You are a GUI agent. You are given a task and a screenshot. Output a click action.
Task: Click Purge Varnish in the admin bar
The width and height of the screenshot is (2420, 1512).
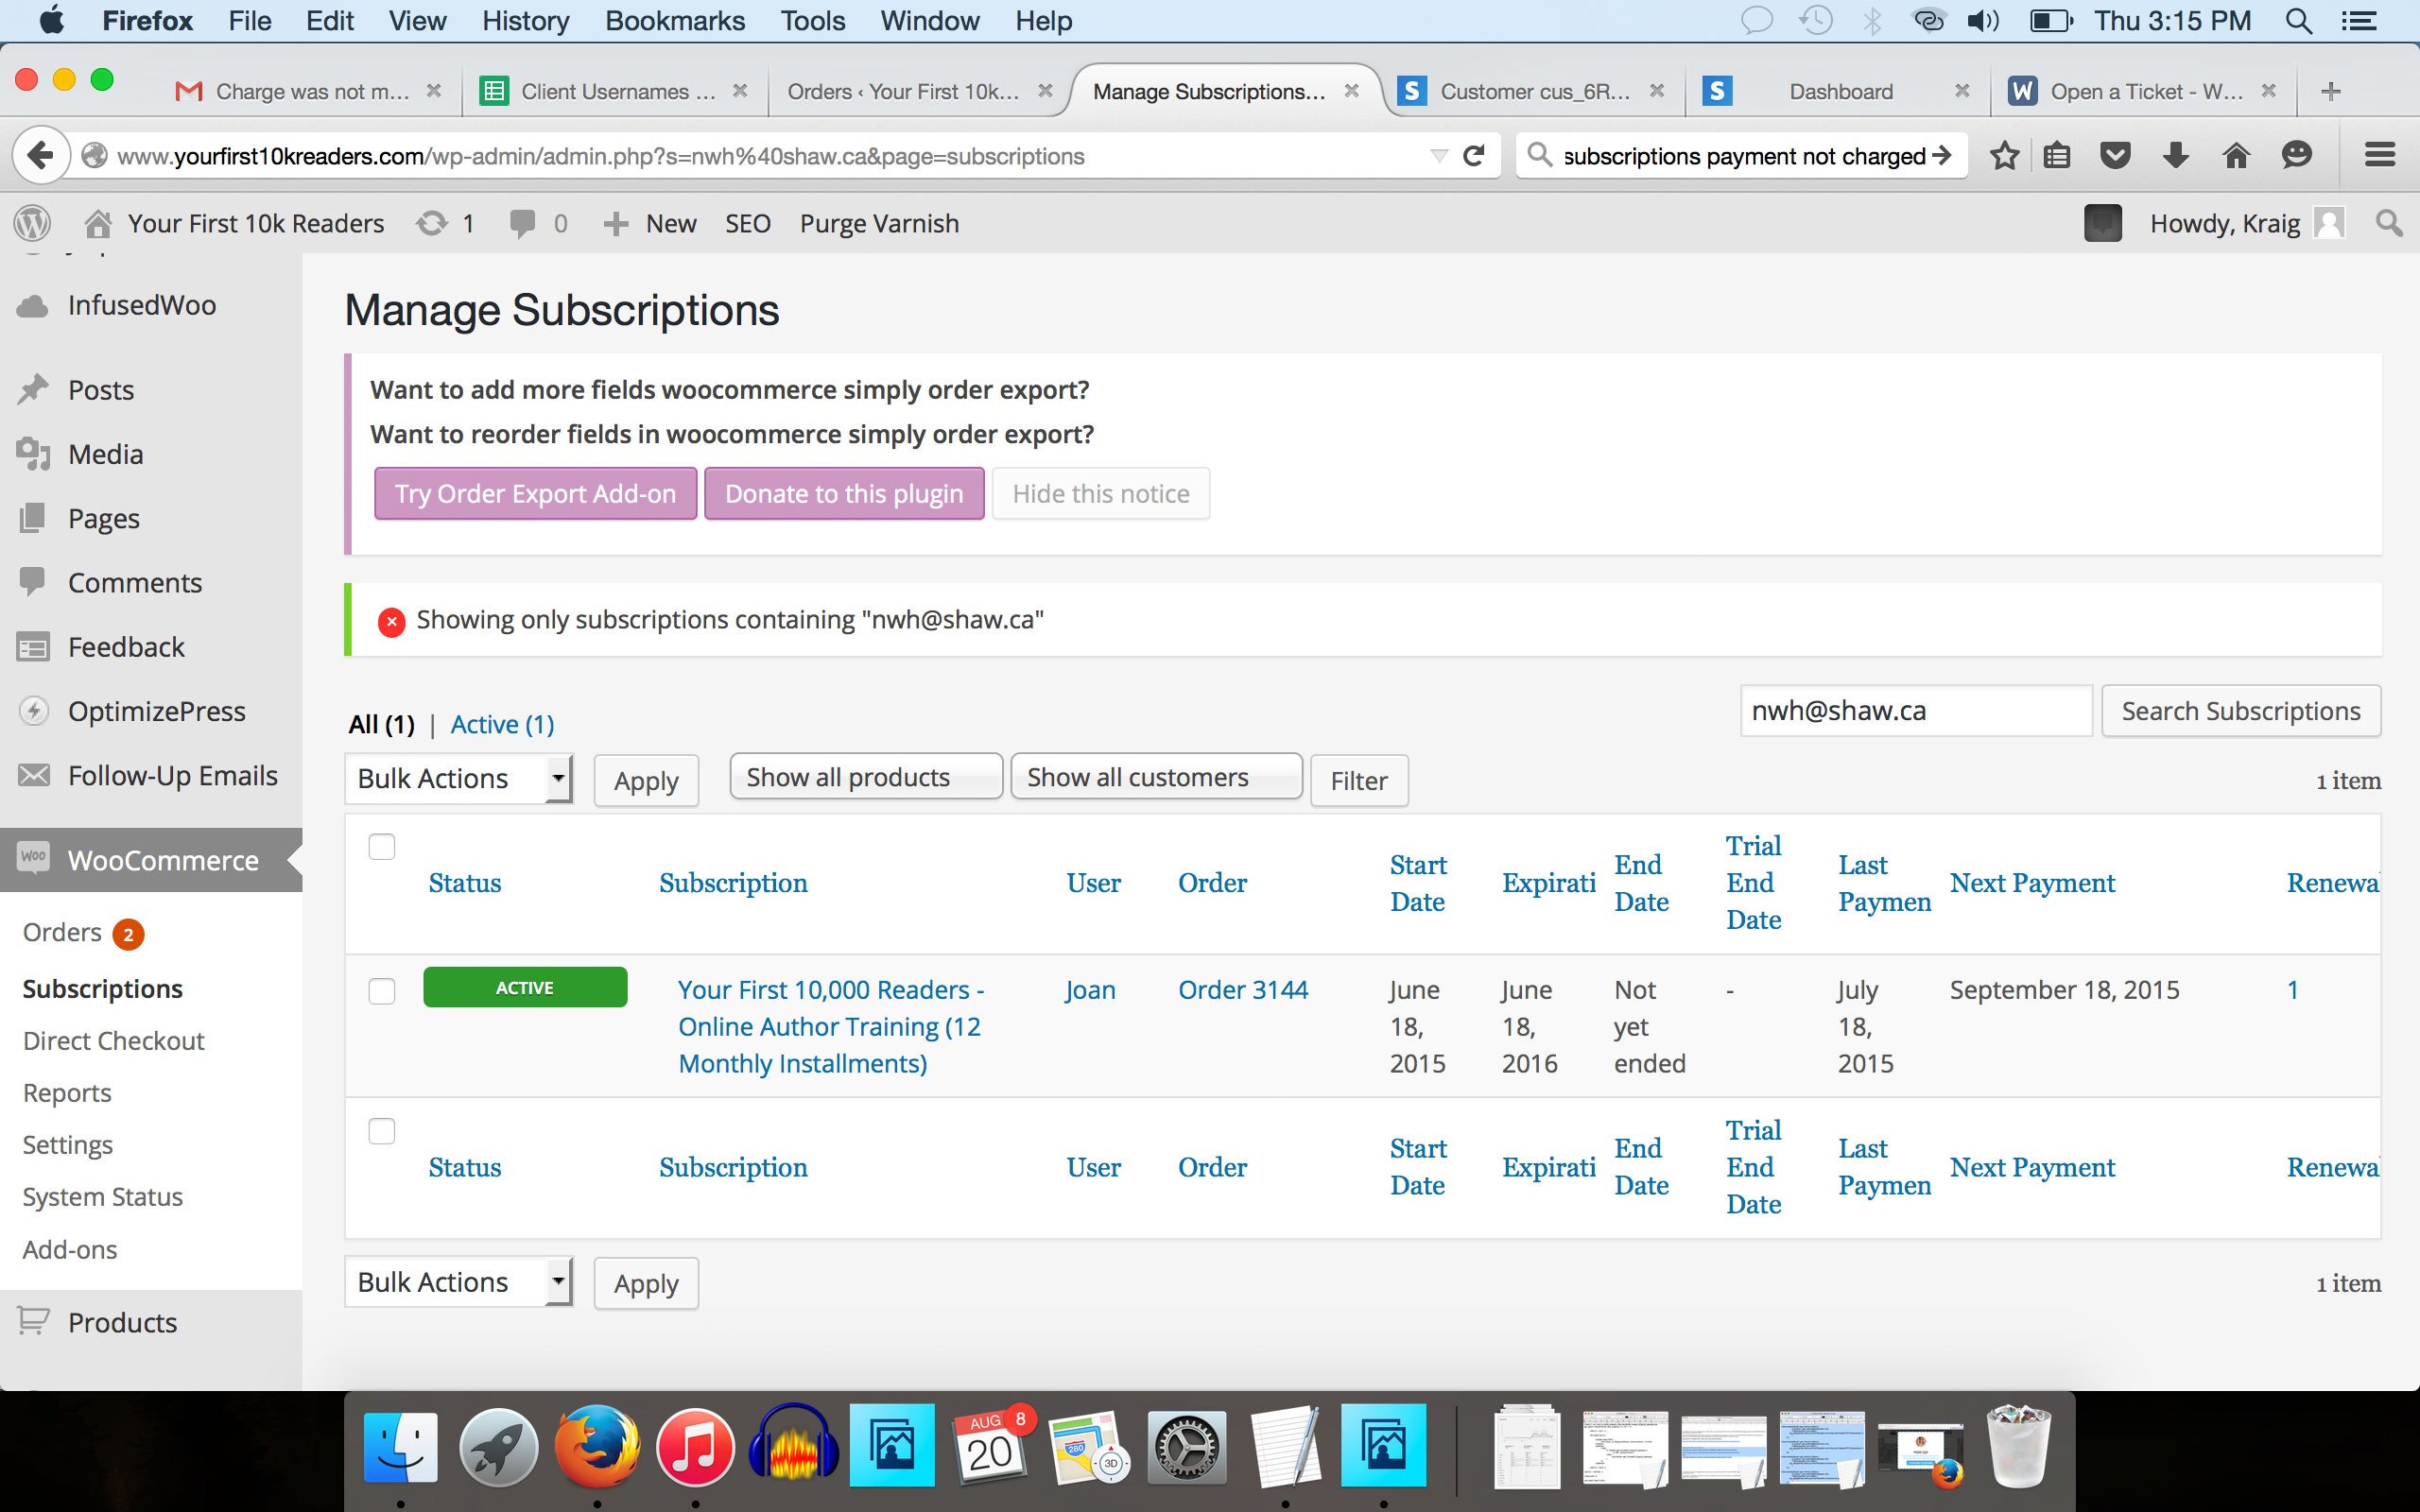pos(879,223)
